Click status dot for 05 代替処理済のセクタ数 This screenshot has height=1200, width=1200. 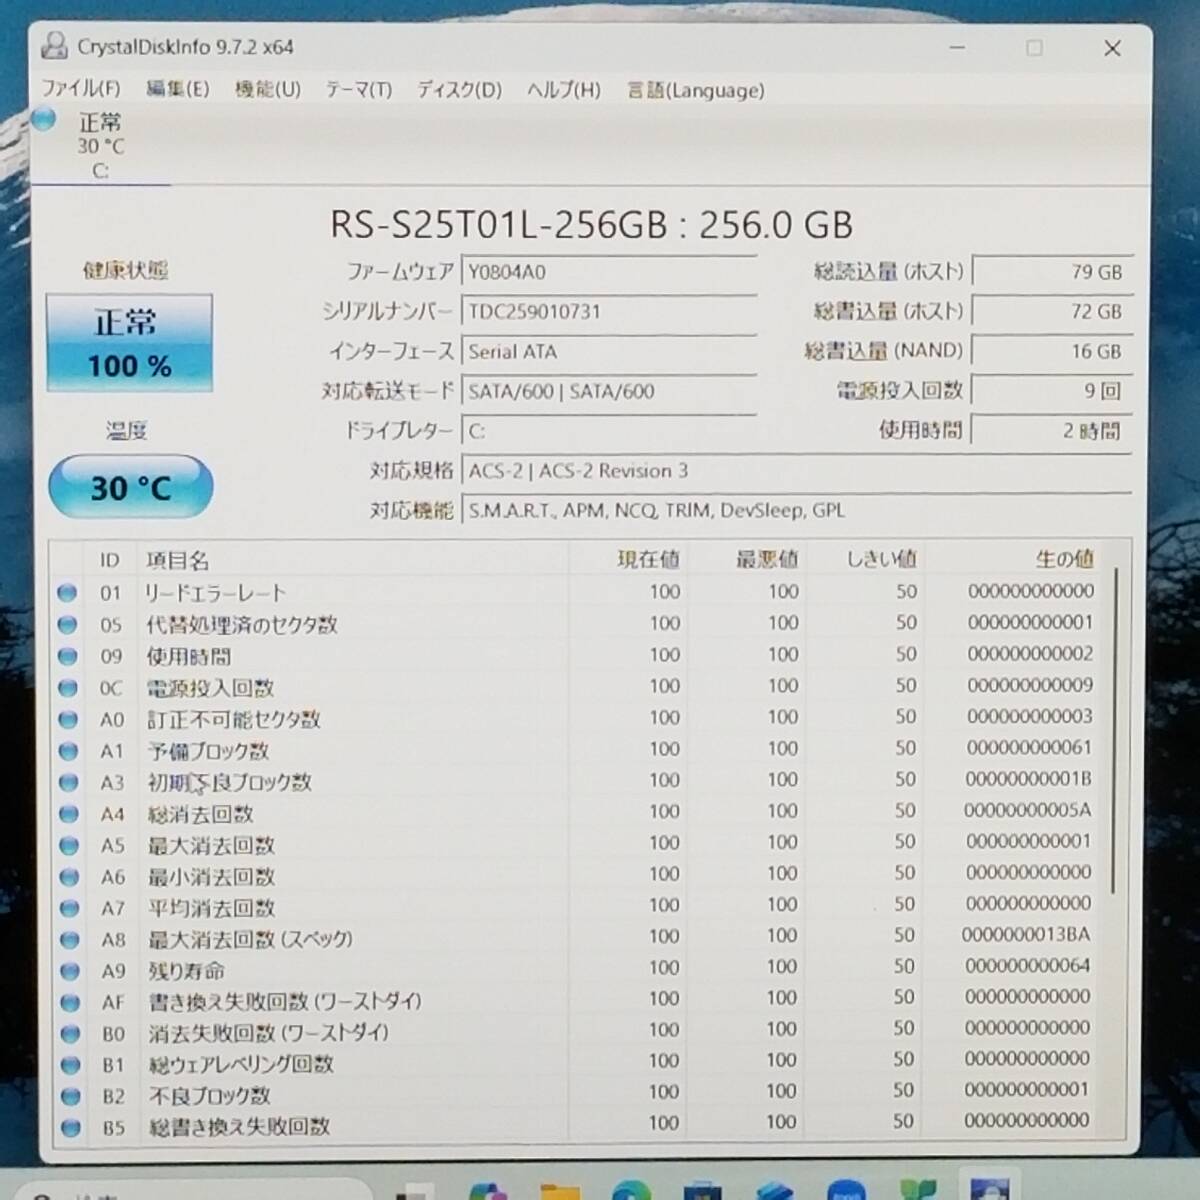pyautogui.click(x=67, y=624)
